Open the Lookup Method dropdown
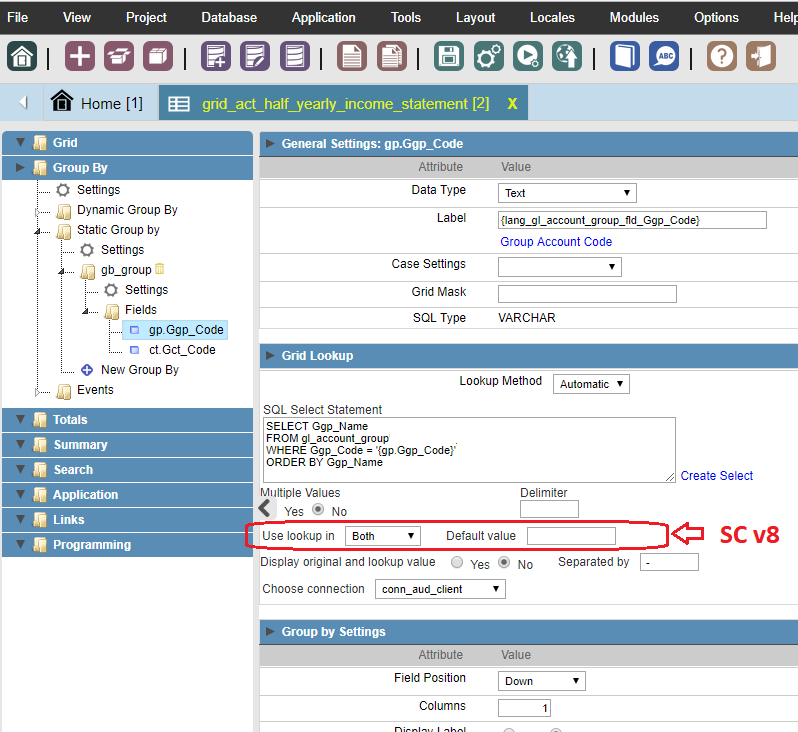This screenshot has height=732, width=798. (x=591, y=384)
